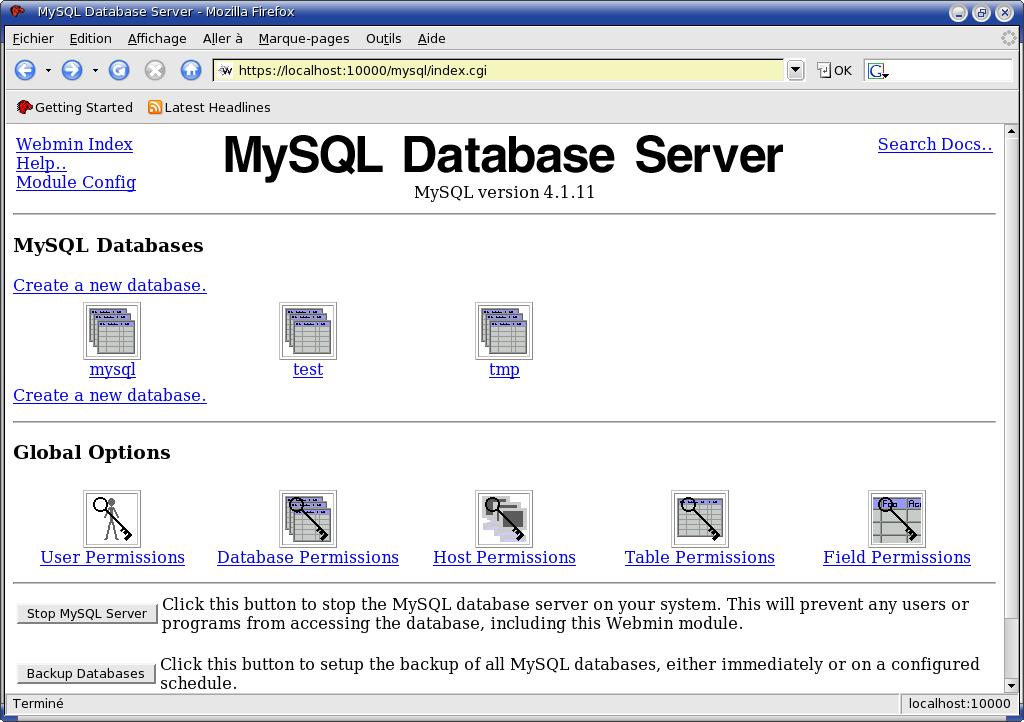Click the Getting Started bookmark

point(74,107)
